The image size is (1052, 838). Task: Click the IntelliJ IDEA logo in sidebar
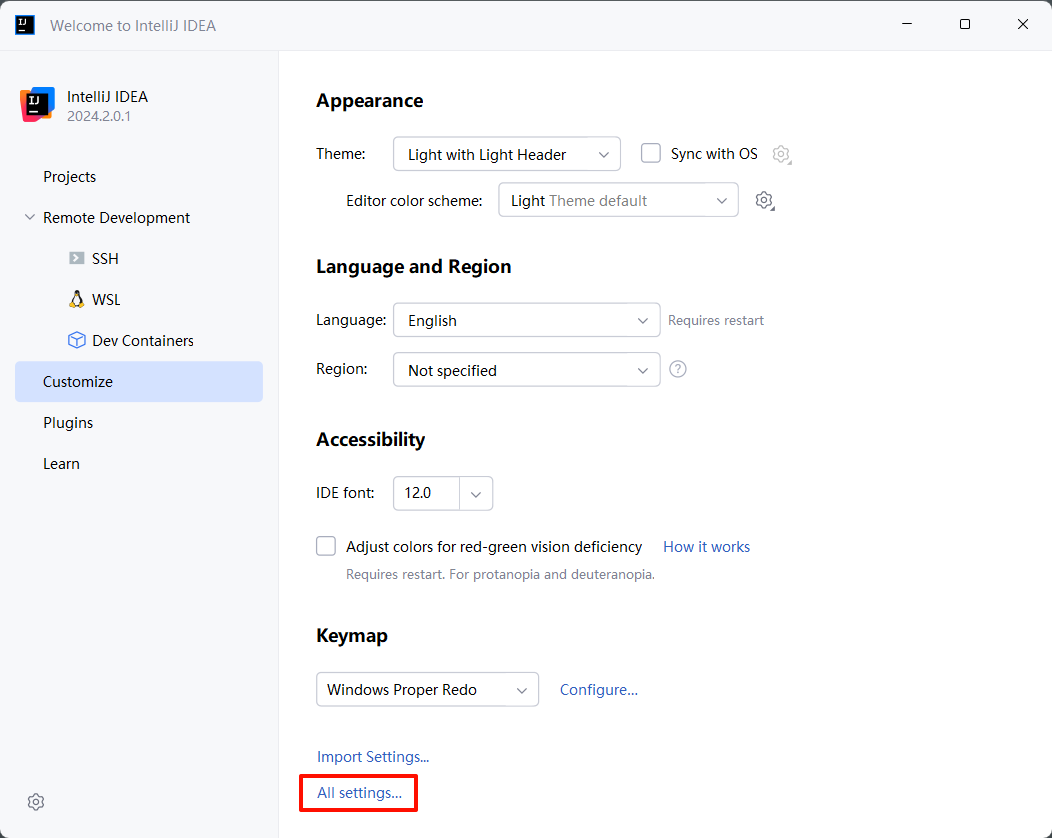[38, 105]
